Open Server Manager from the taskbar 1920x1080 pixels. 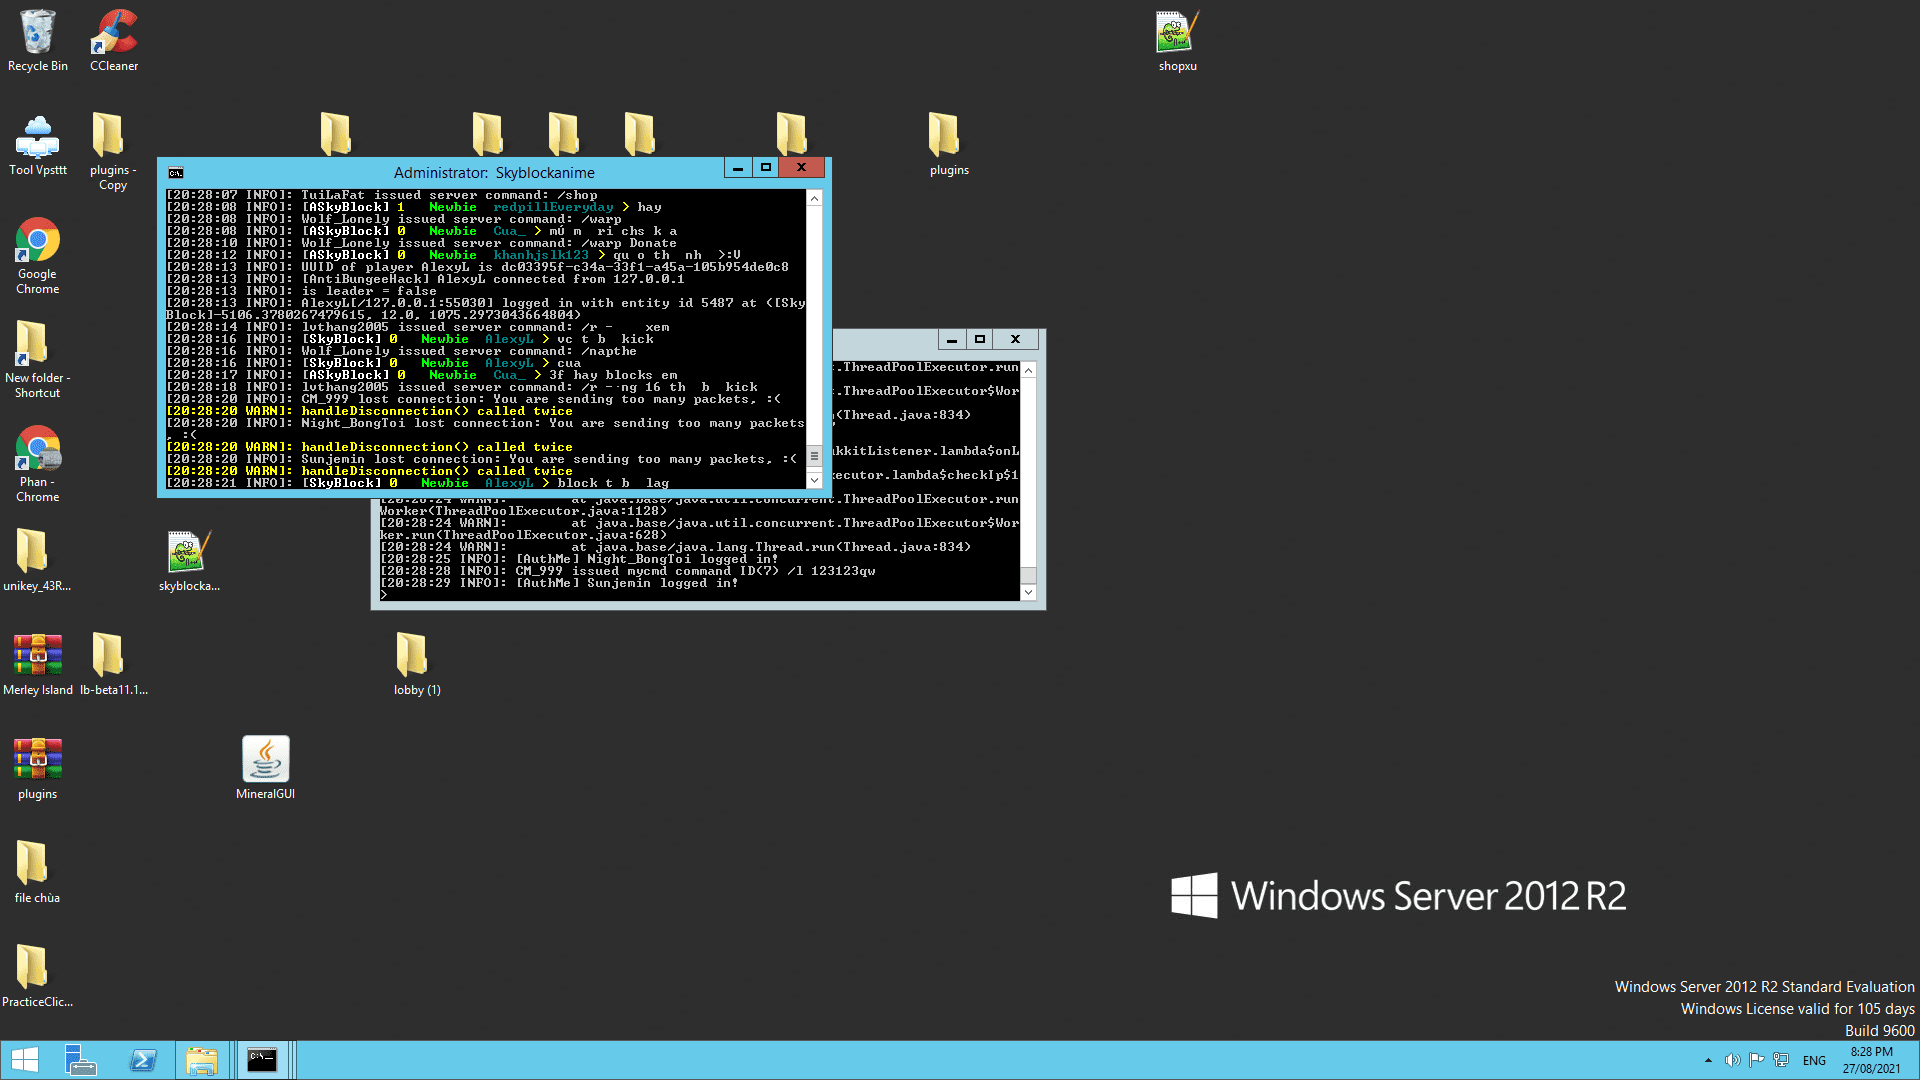pos(80,1060)
